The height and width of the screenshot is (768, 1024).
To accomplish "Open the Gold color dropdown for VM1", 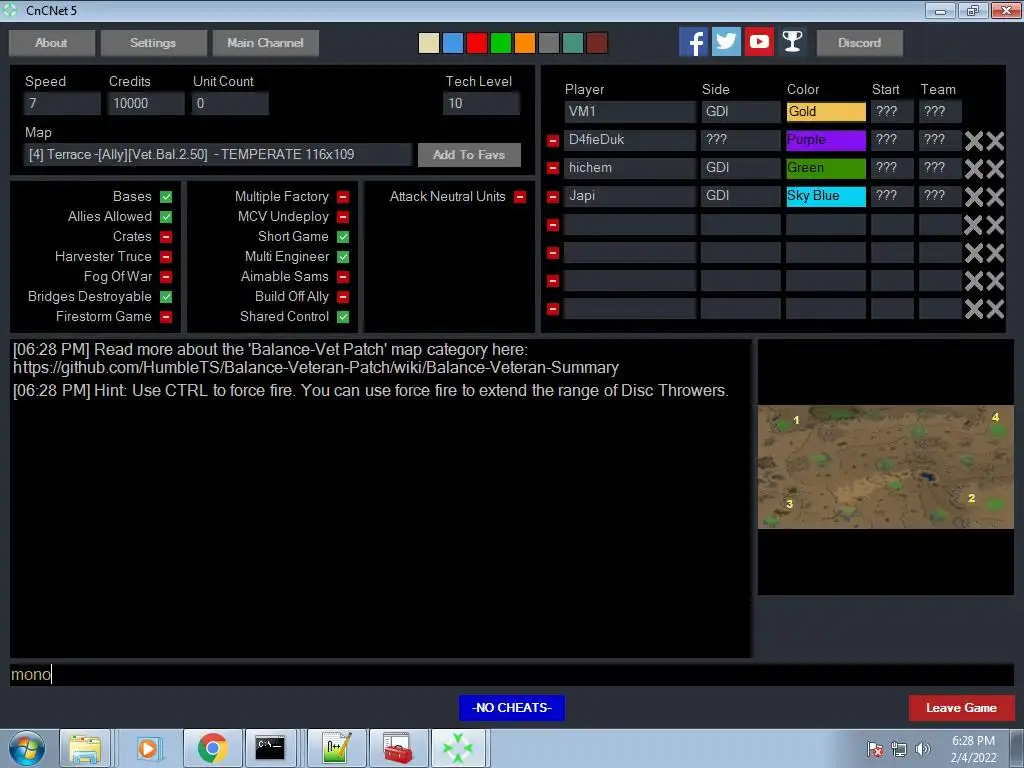I will coord(826,112).
